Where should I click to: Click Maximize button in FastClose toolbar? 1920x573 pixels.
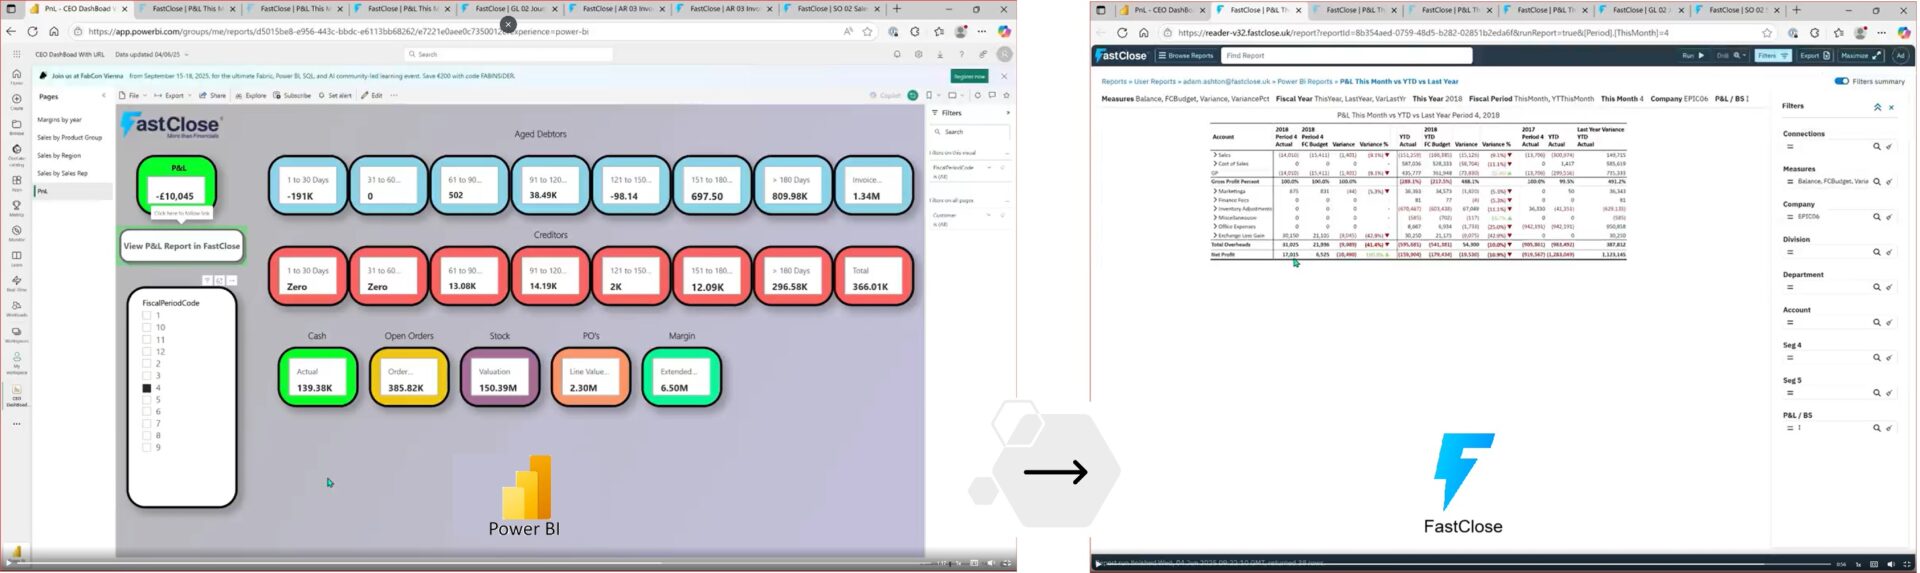point(1861,55)
